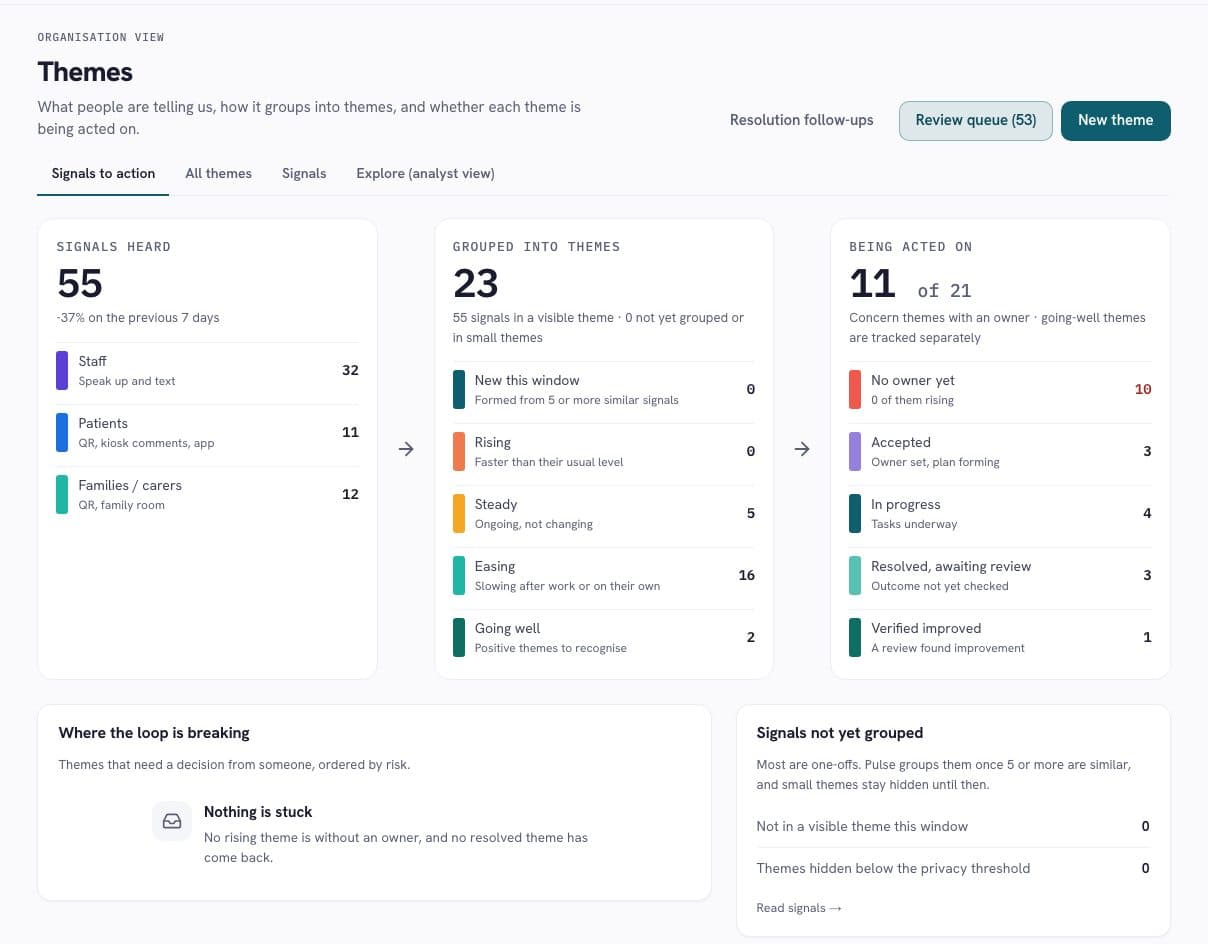
Task: Open Resolution follow-ups
Action: (x=801, y=120)
